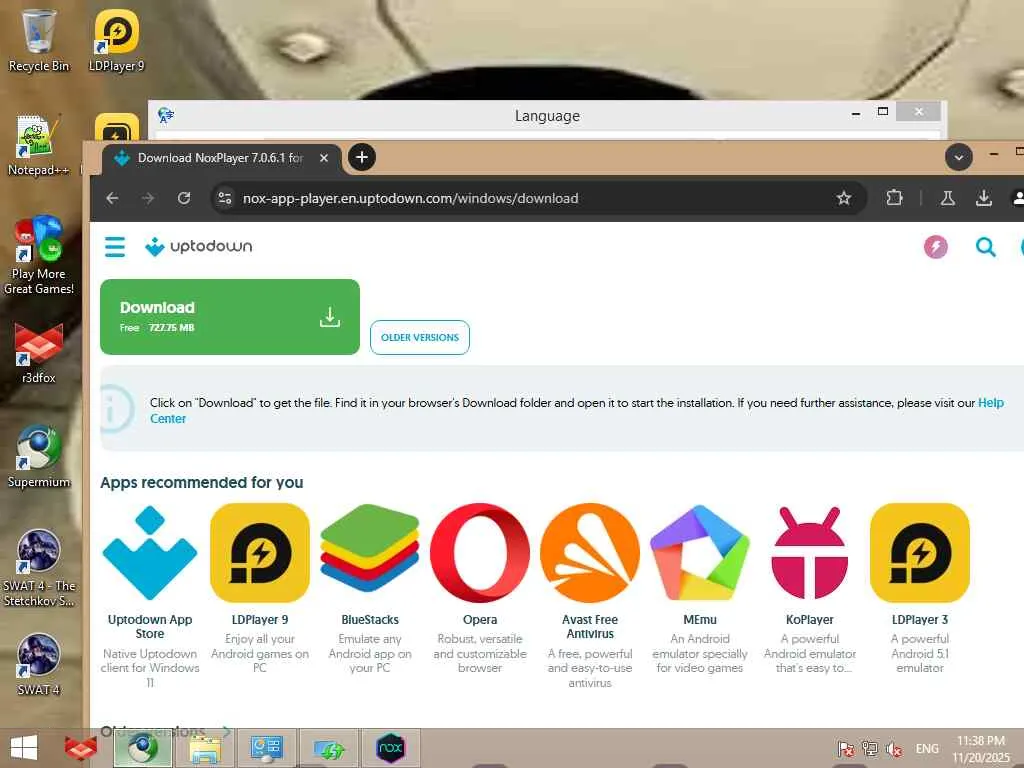
Task: Open the Windows Start button
Action: pos(24,748)
